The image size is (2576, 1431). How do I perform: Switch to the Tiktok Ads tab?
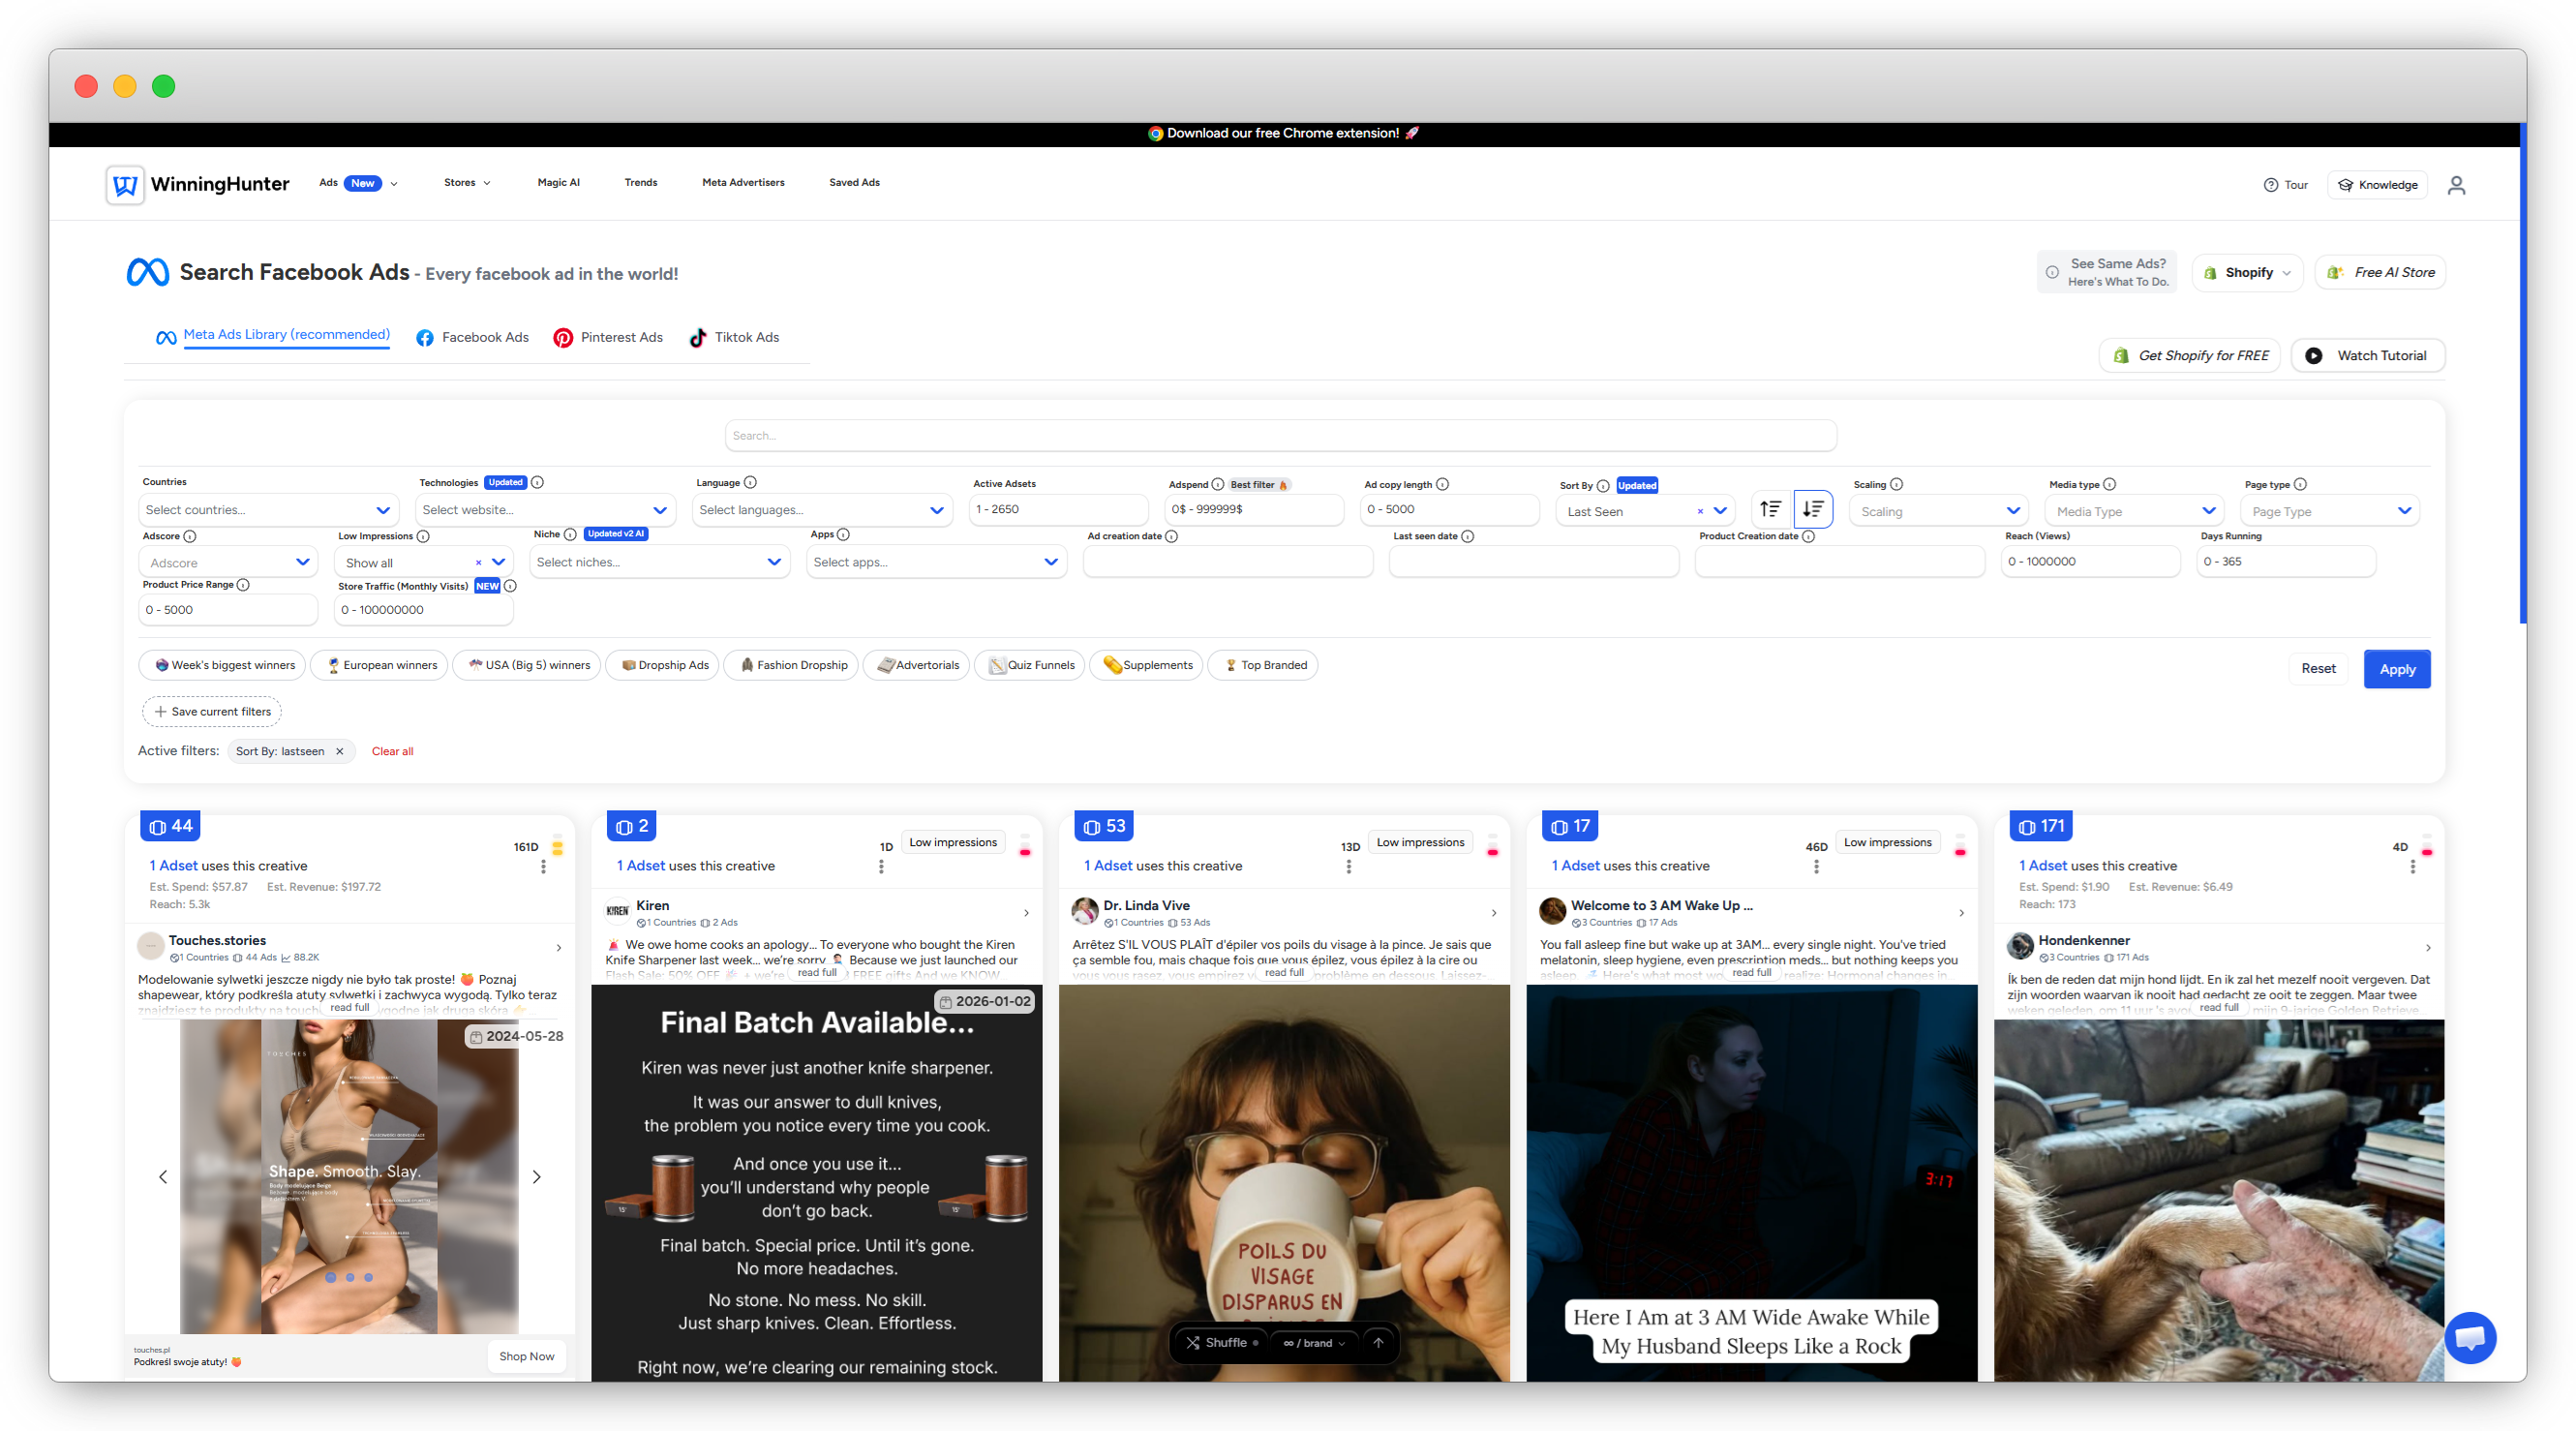(735, 338)
